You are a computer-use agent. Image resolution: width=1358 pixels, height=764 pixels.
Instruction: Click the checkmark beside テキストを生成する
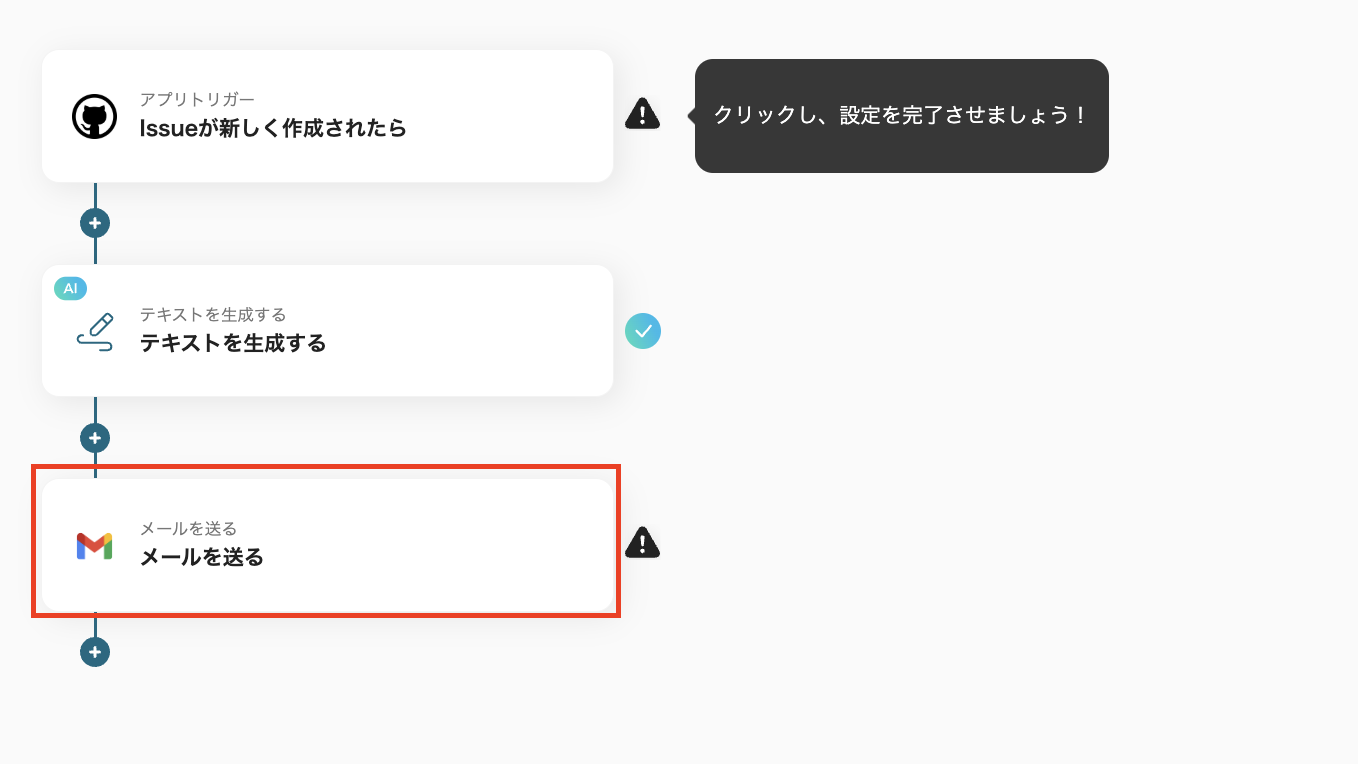coord(643,331)
